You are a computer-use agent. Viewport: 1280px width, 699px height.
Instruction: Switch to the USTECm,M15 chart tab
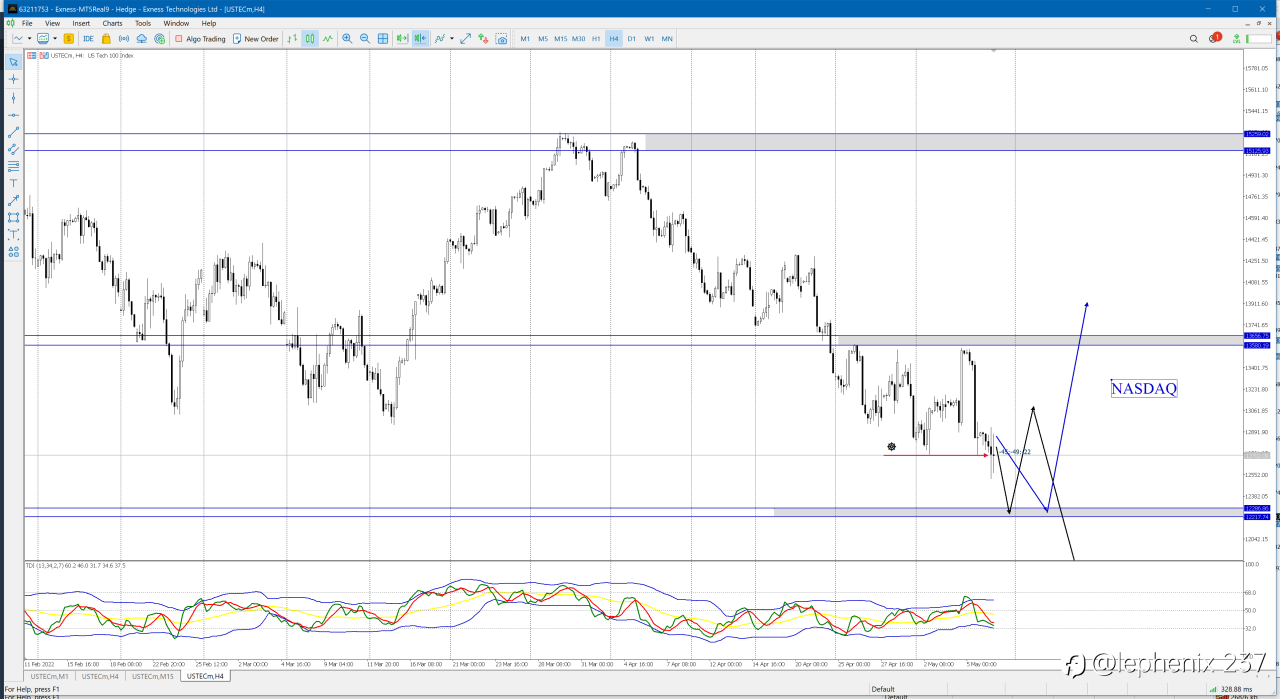(152, 676)
